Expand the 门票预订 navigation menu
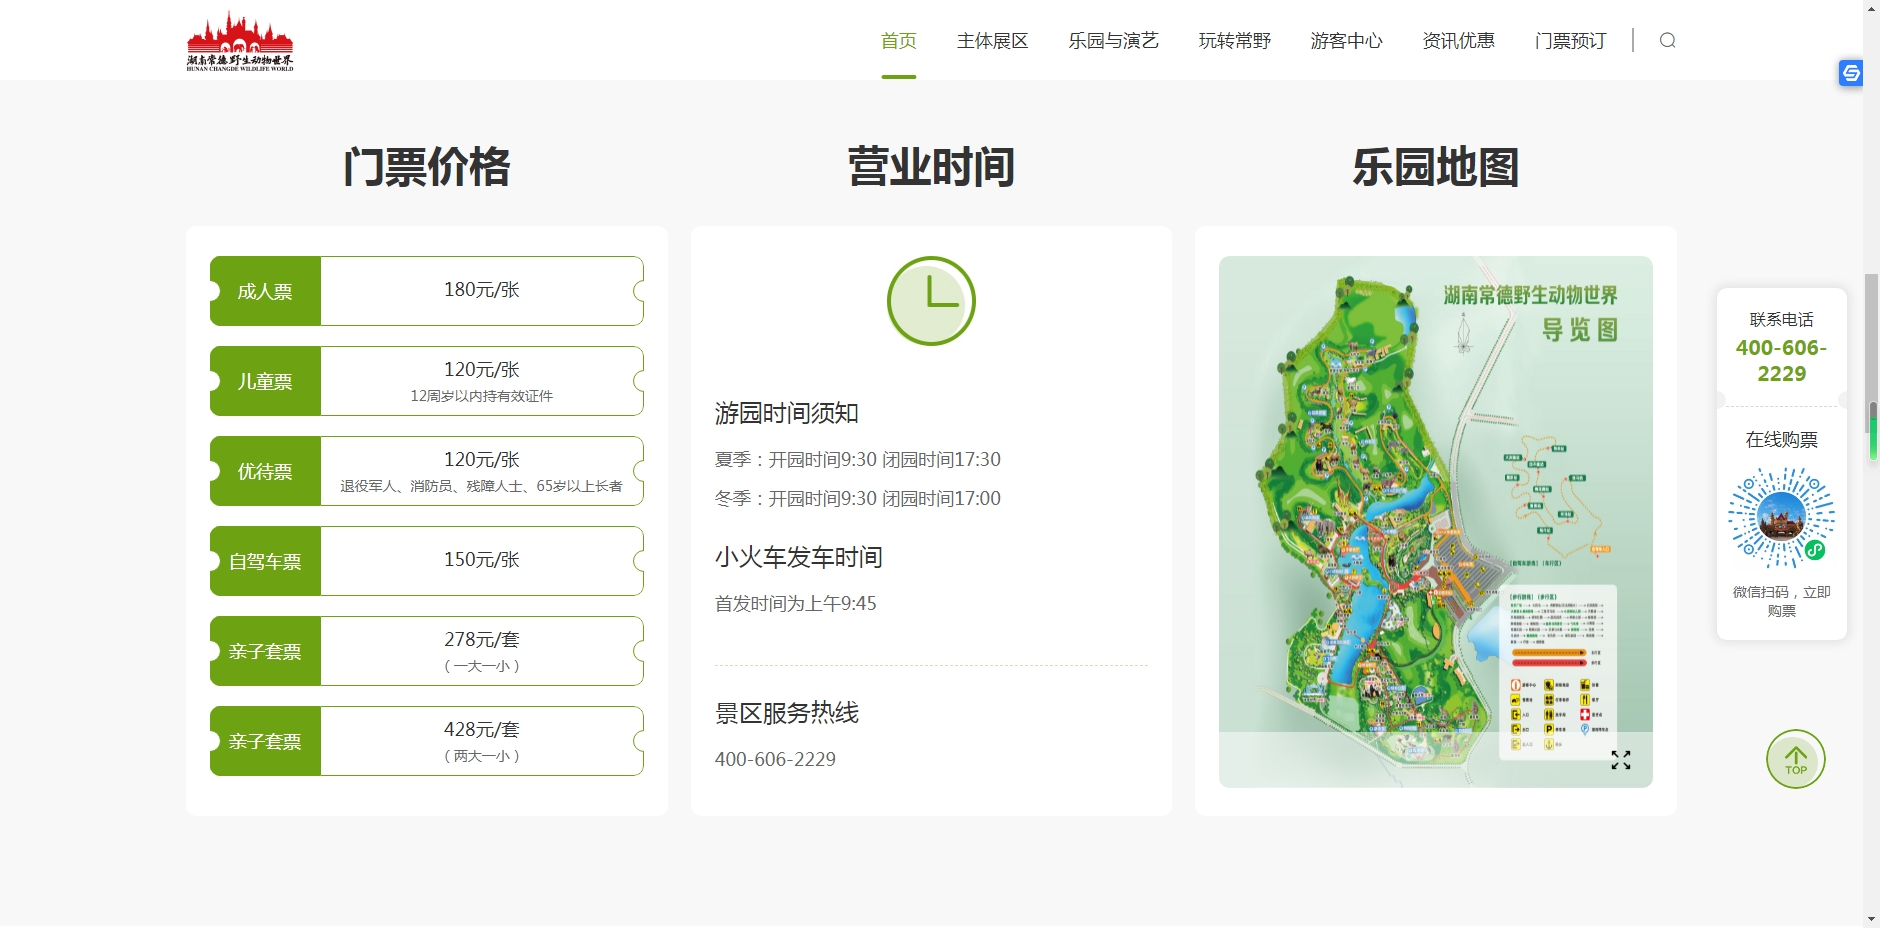The image size is (1880, 928). [1570, 41]
